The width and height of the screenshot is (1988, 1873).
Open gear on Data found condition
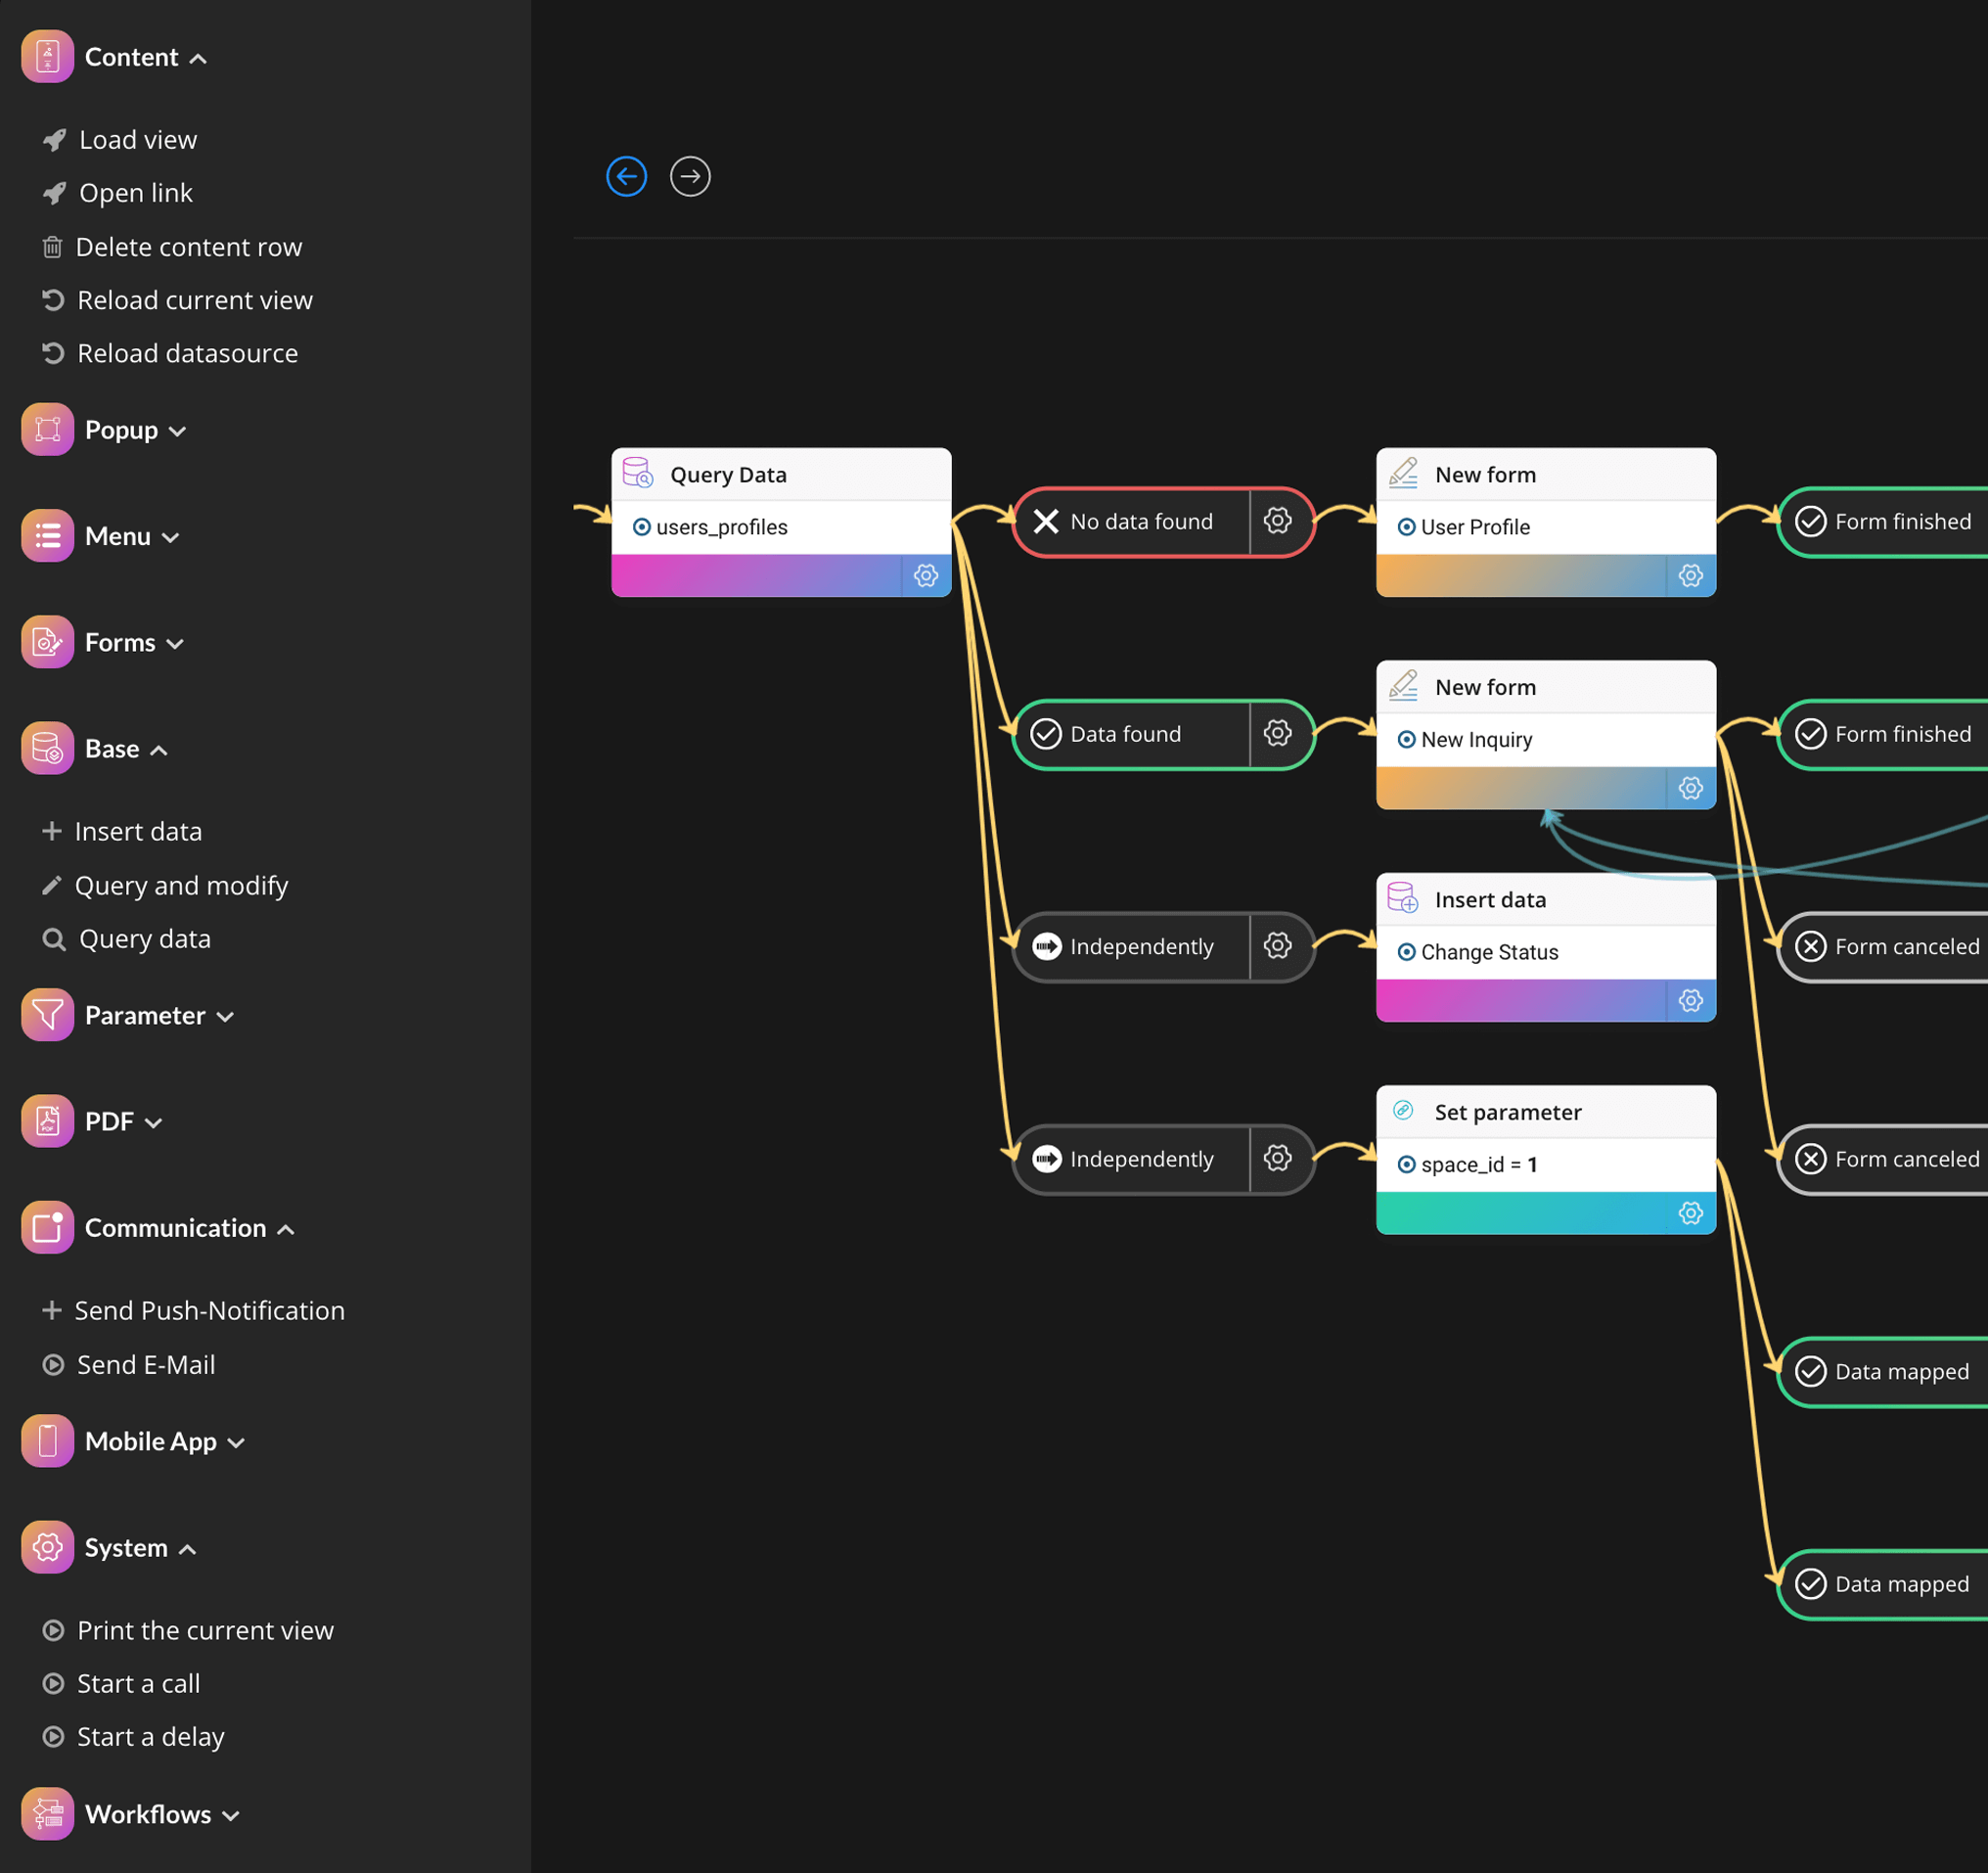point(1278,734)
